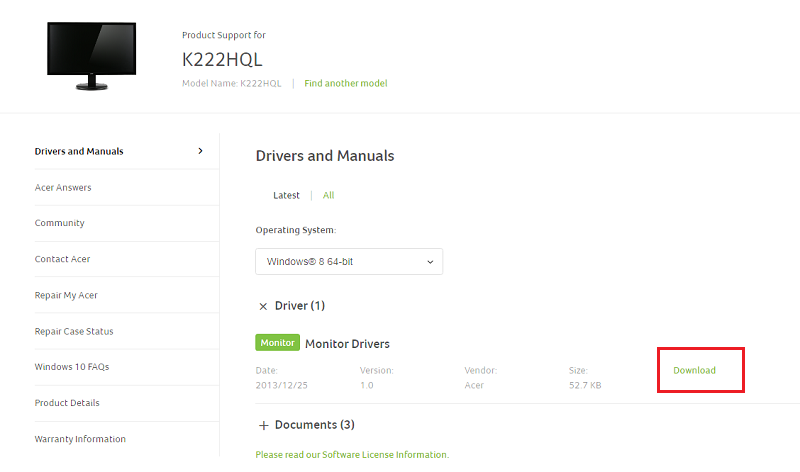800x472 pixels.
Task: Open Contact Acer sidebar item
Action: (62, 259)
